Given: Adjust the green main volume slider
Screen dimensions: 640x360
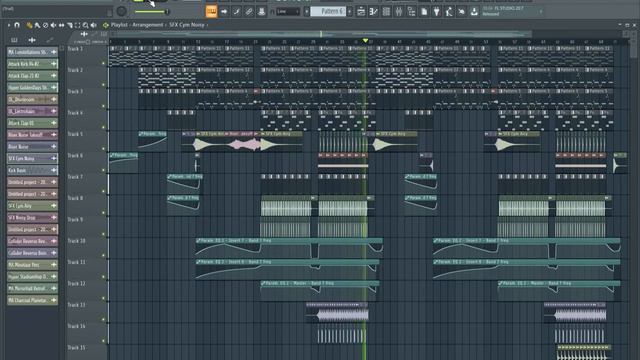Looking at the screenshot, I should pos(151,12).
